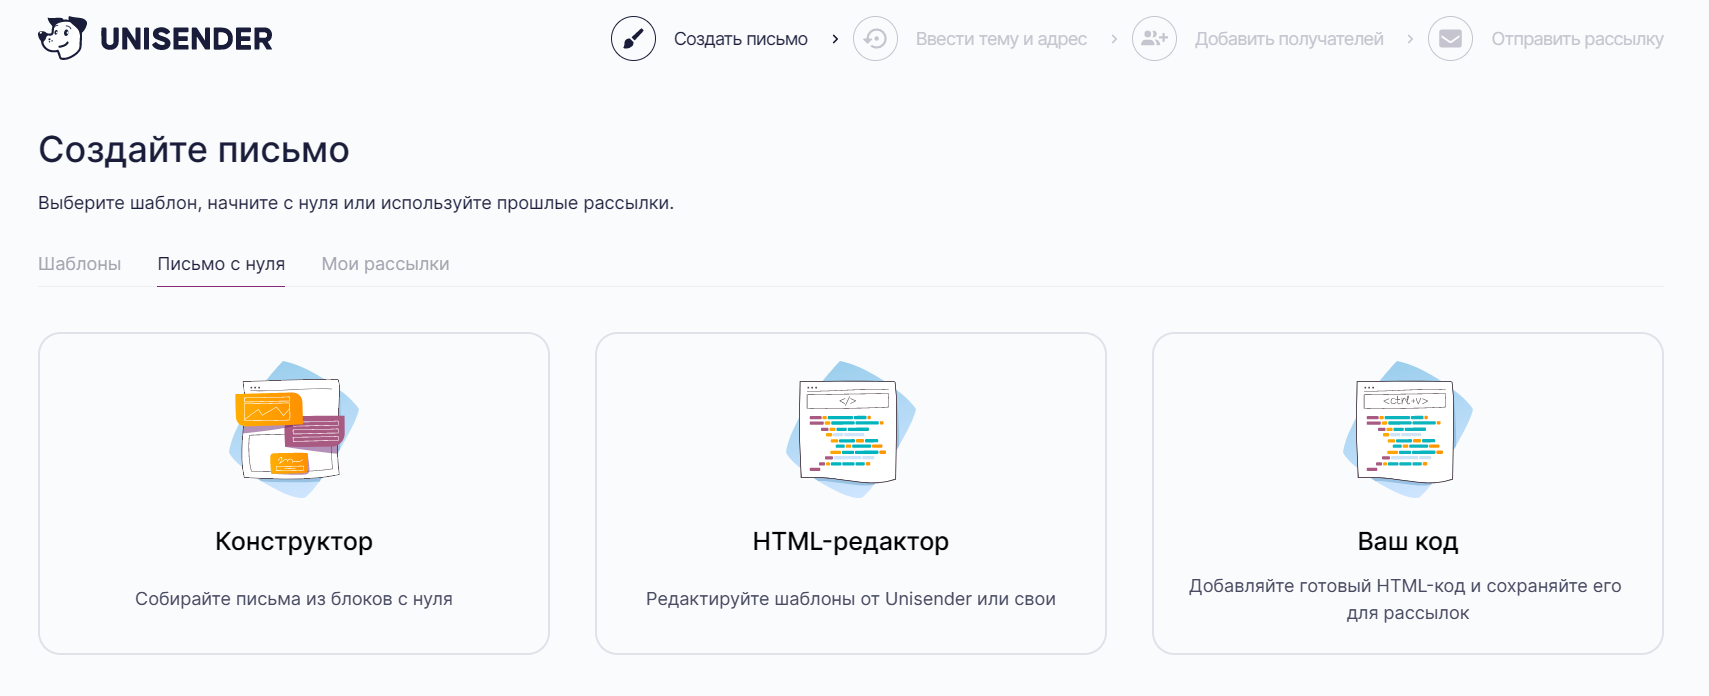Choose the Конструктор card title

click(x=294, y=541)
